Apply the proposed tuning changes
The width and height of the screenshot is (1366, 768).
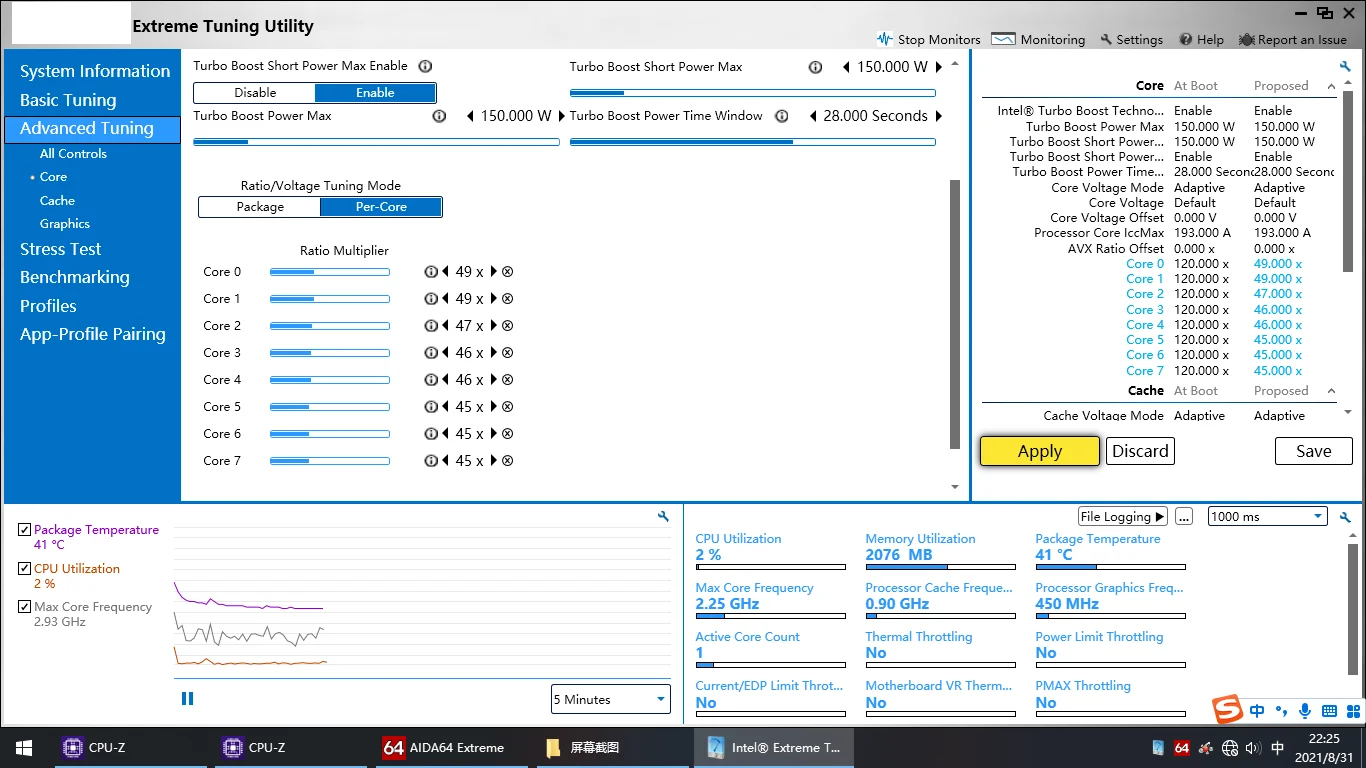pos(1040,451)
